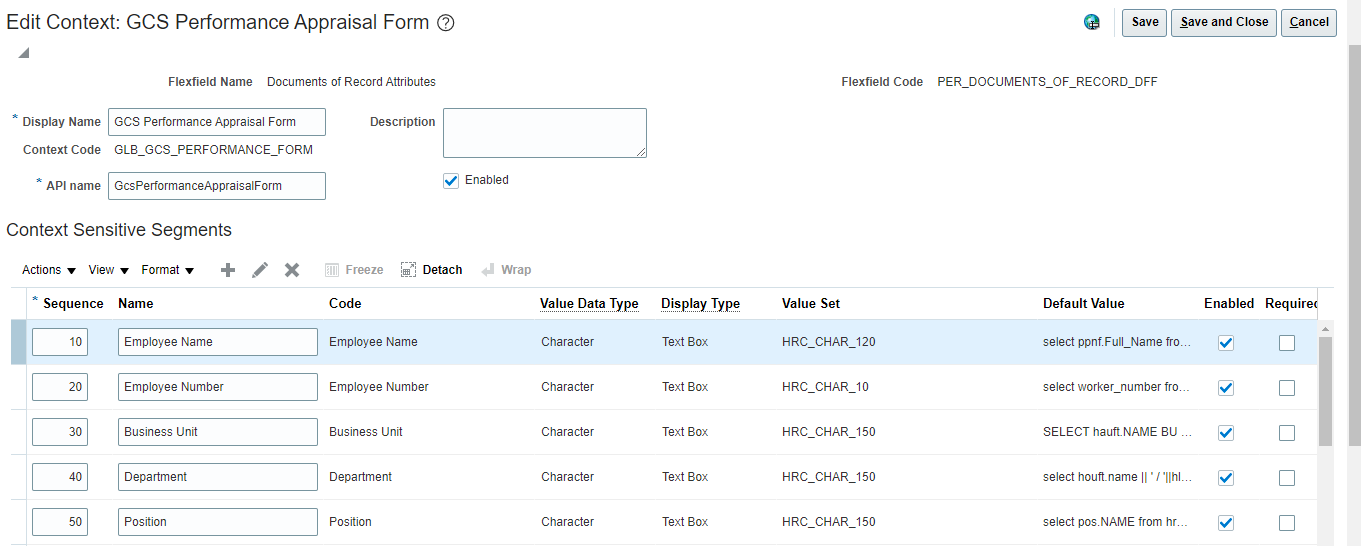Check Required for Position row
1361x546 pixels.
[x=1287, y=523]
